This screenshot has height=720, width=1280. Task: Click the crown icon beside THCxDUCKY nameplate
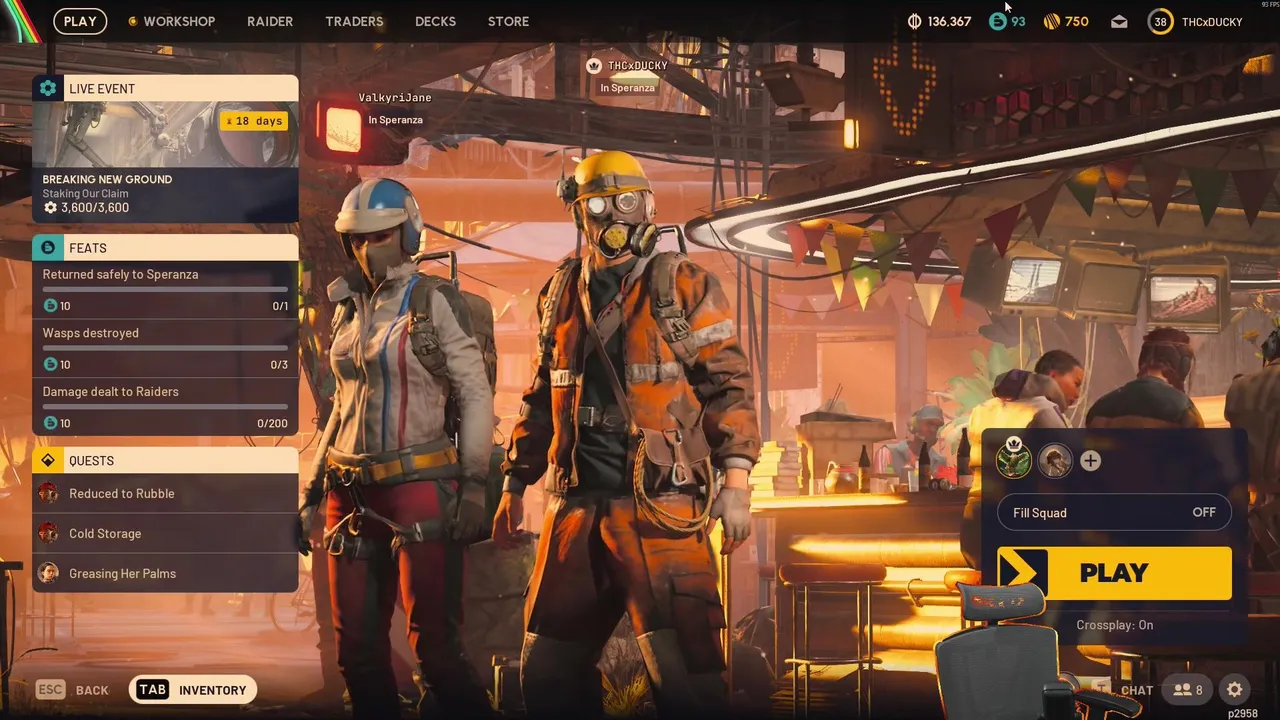coord(593,66)
